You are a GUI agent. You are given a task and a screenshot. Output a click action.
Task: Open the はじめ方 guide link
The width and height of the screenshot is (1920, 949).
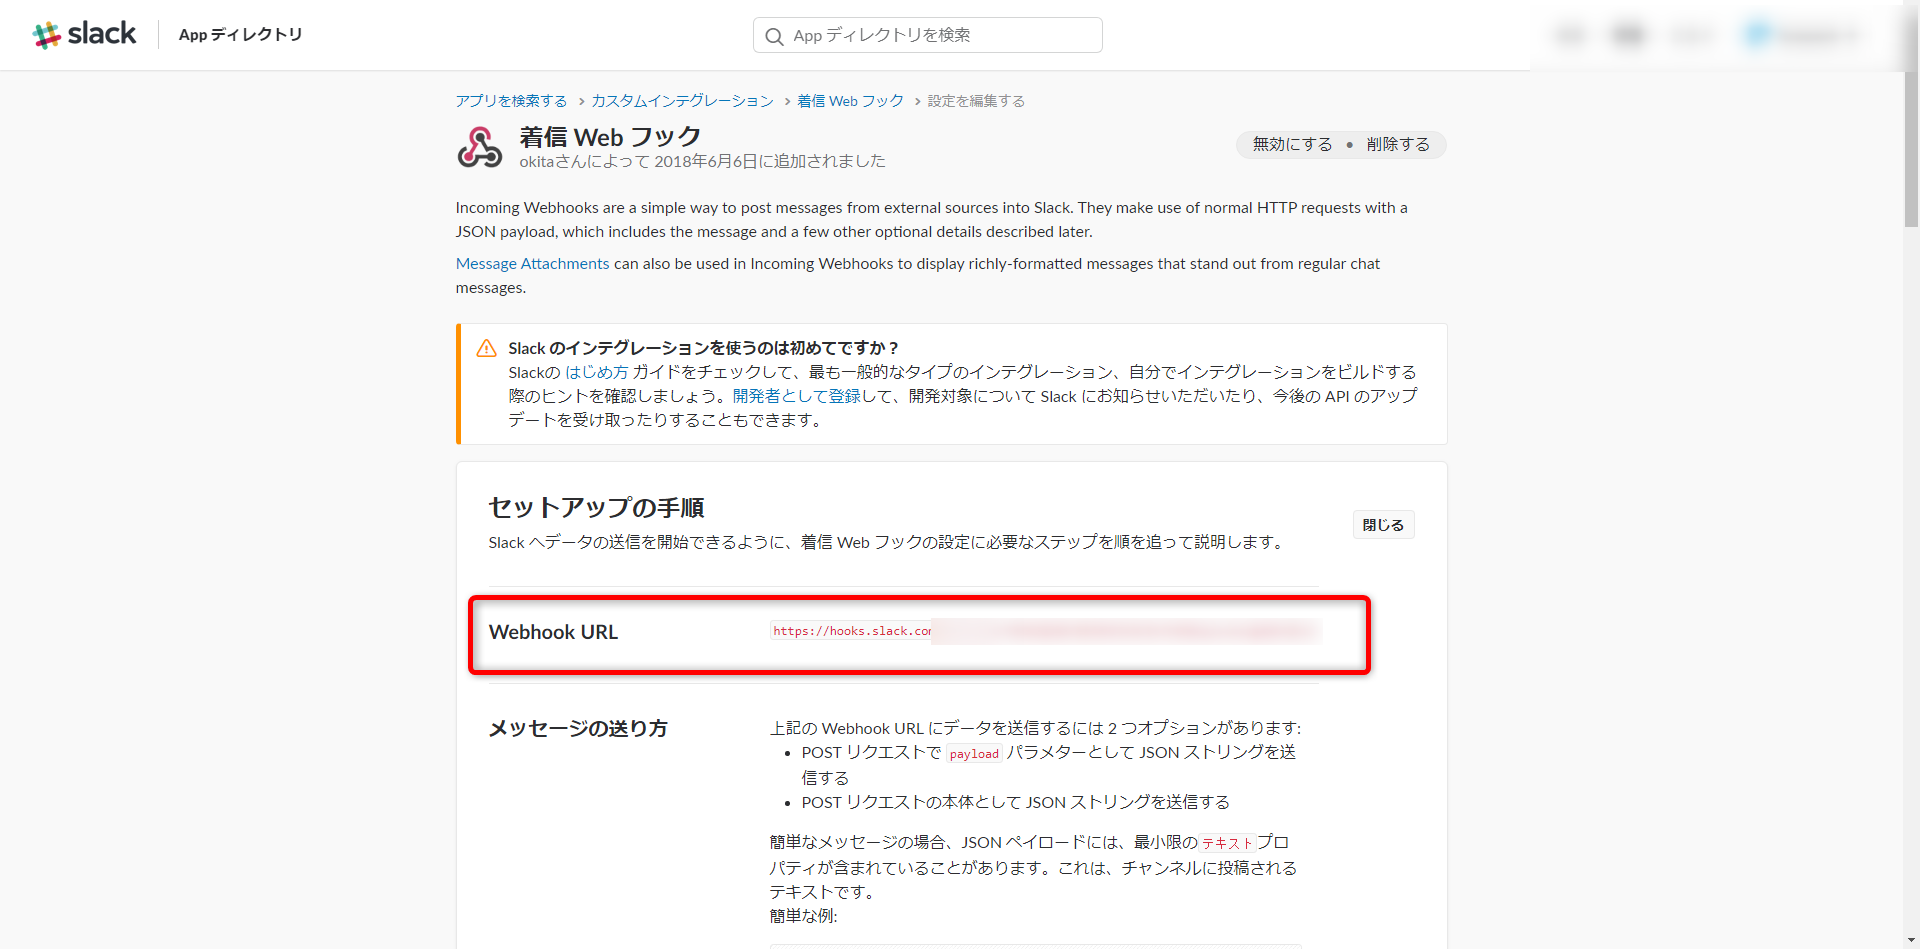(597, 372)
